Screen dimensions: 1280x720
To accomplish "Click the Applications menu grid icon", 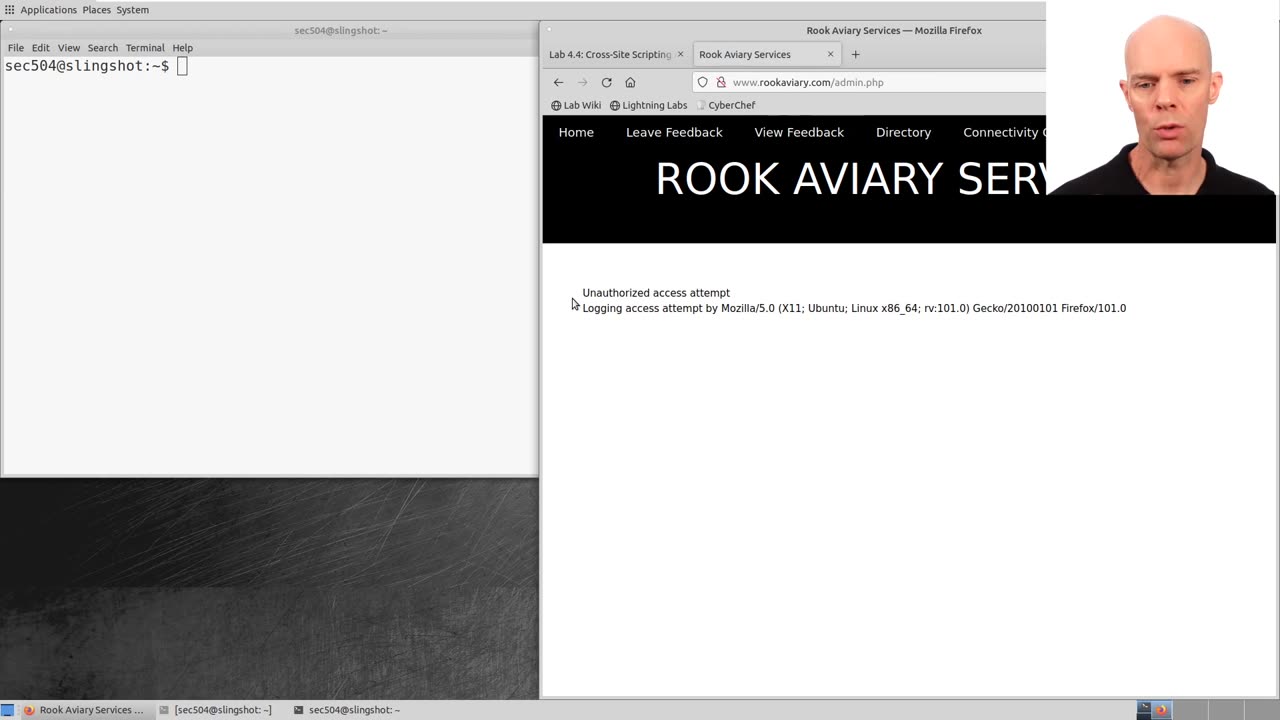I will [x=10, y=10].
